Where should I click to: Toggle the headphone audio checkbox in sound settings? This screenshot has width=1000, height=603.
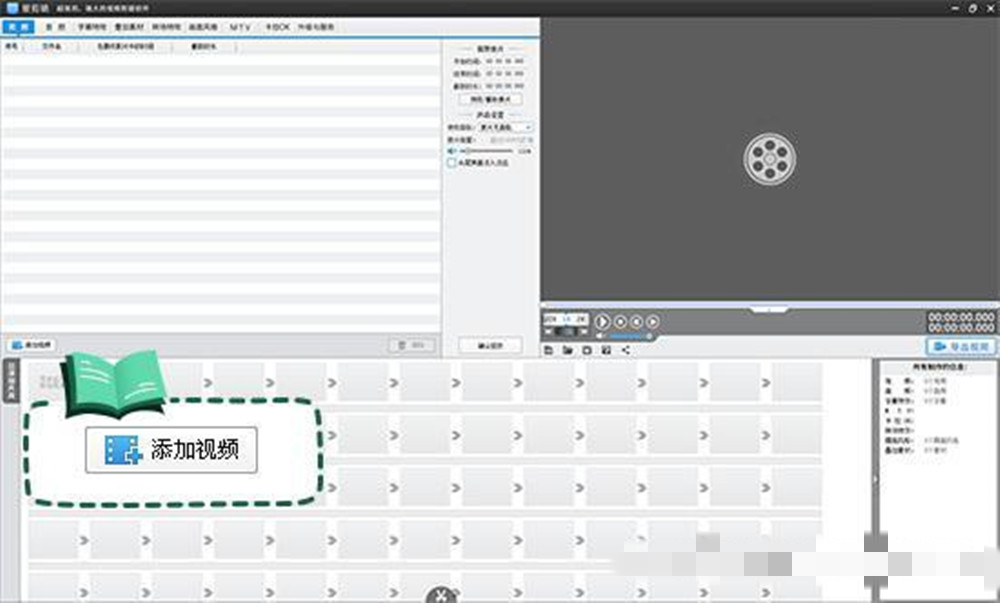452,162
